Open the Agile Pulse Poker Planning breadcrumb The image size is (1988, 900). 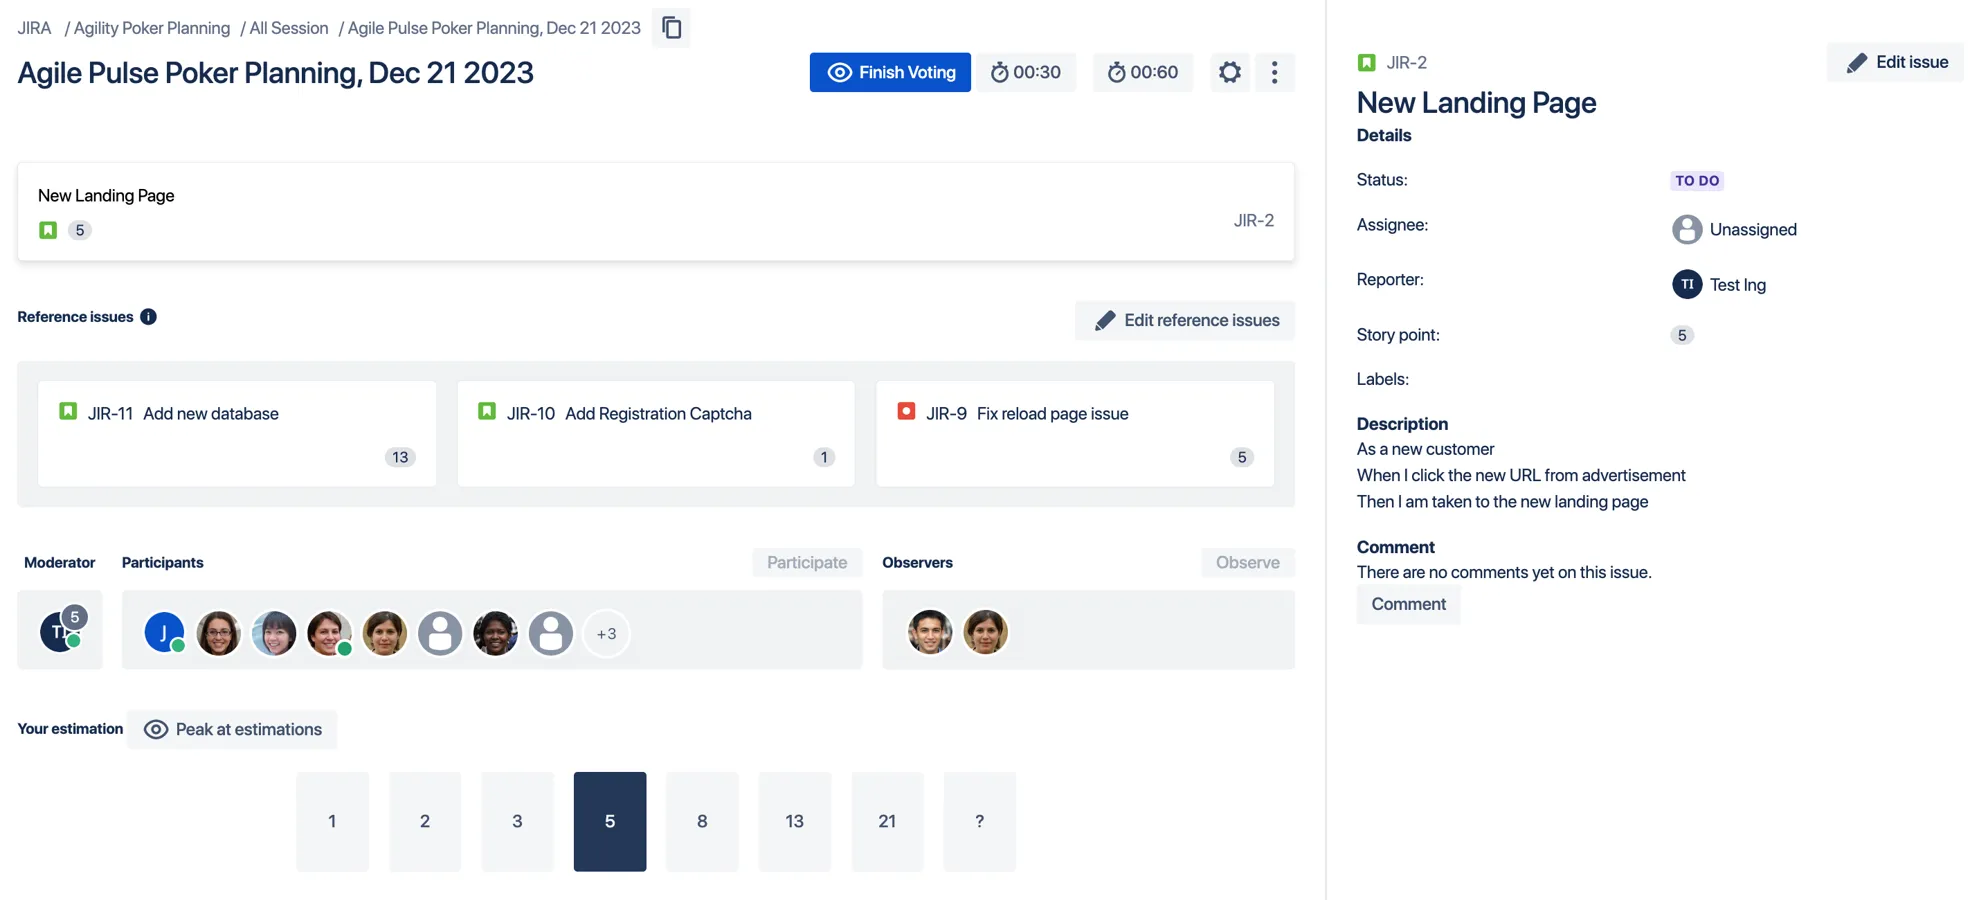[494, 28]
